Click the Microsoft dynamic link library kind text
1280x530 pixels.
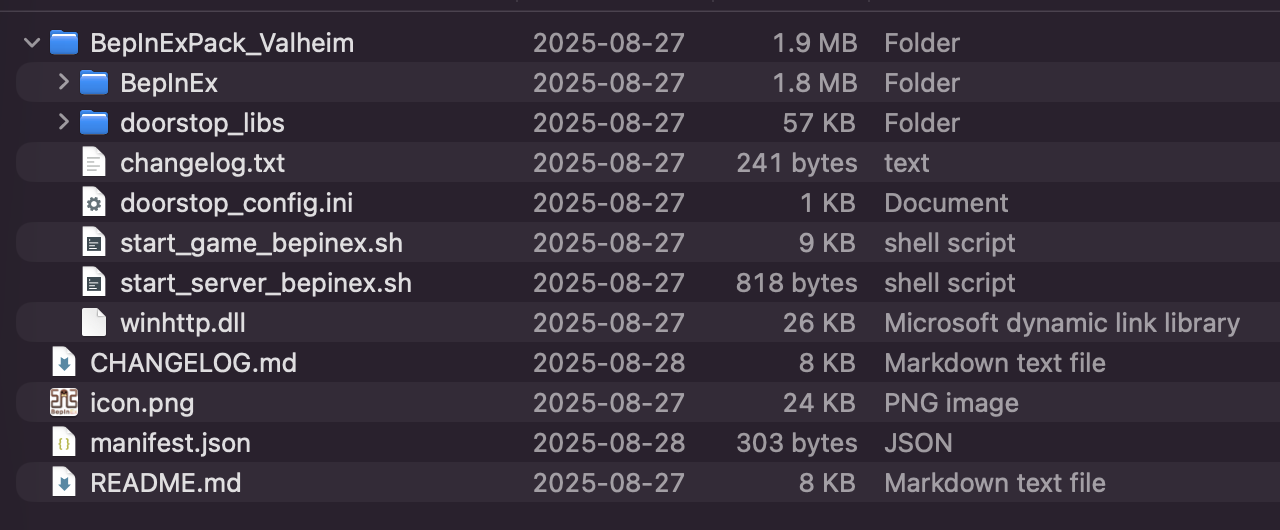pyautogui.click(x=1062, y=323)
